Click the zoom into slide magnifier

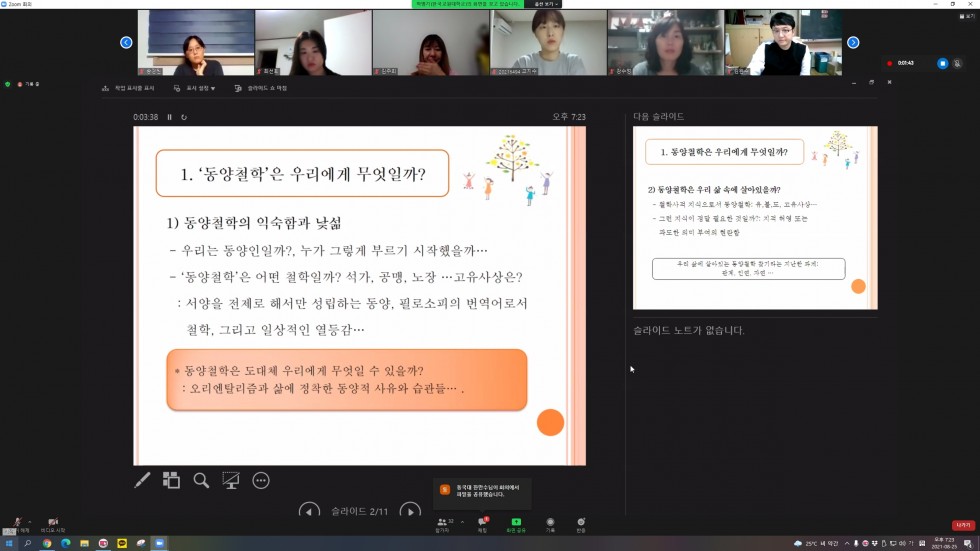coord(201,481)
